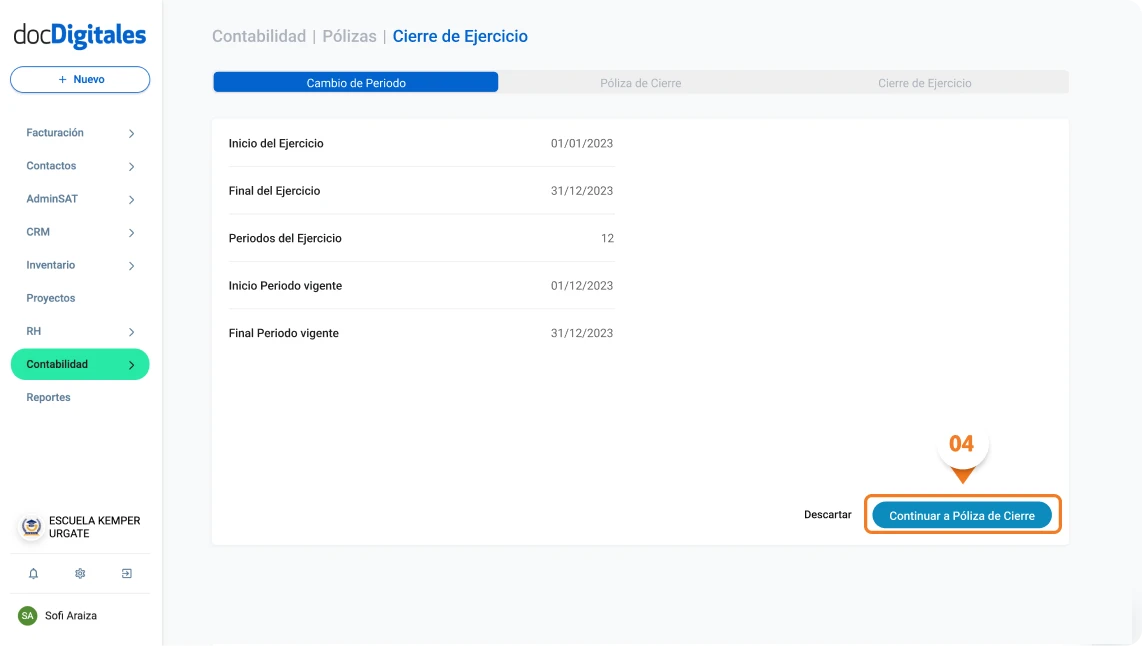Switch to the Cierre de Ejercicio tab
Viewport: 1142px width, 646px height.
click(x=924, y=83)
